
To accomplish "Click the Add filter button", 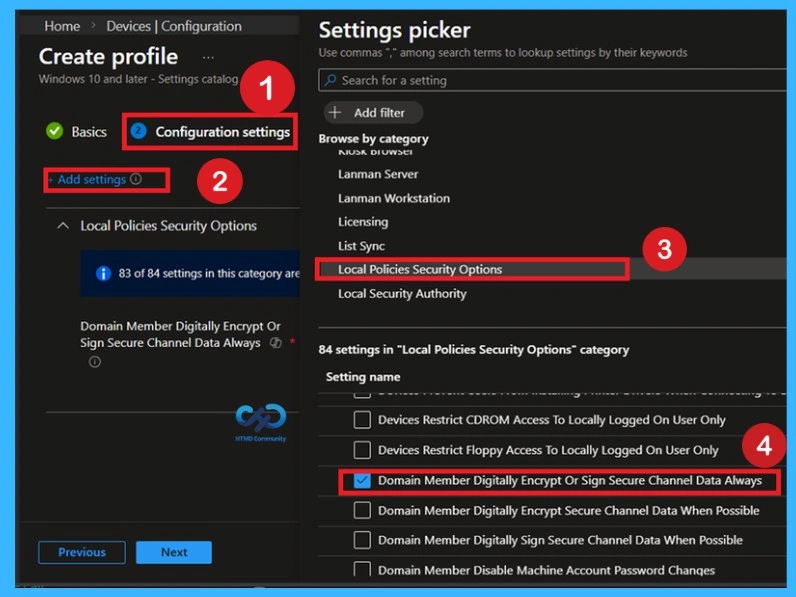I will point(373,112).
